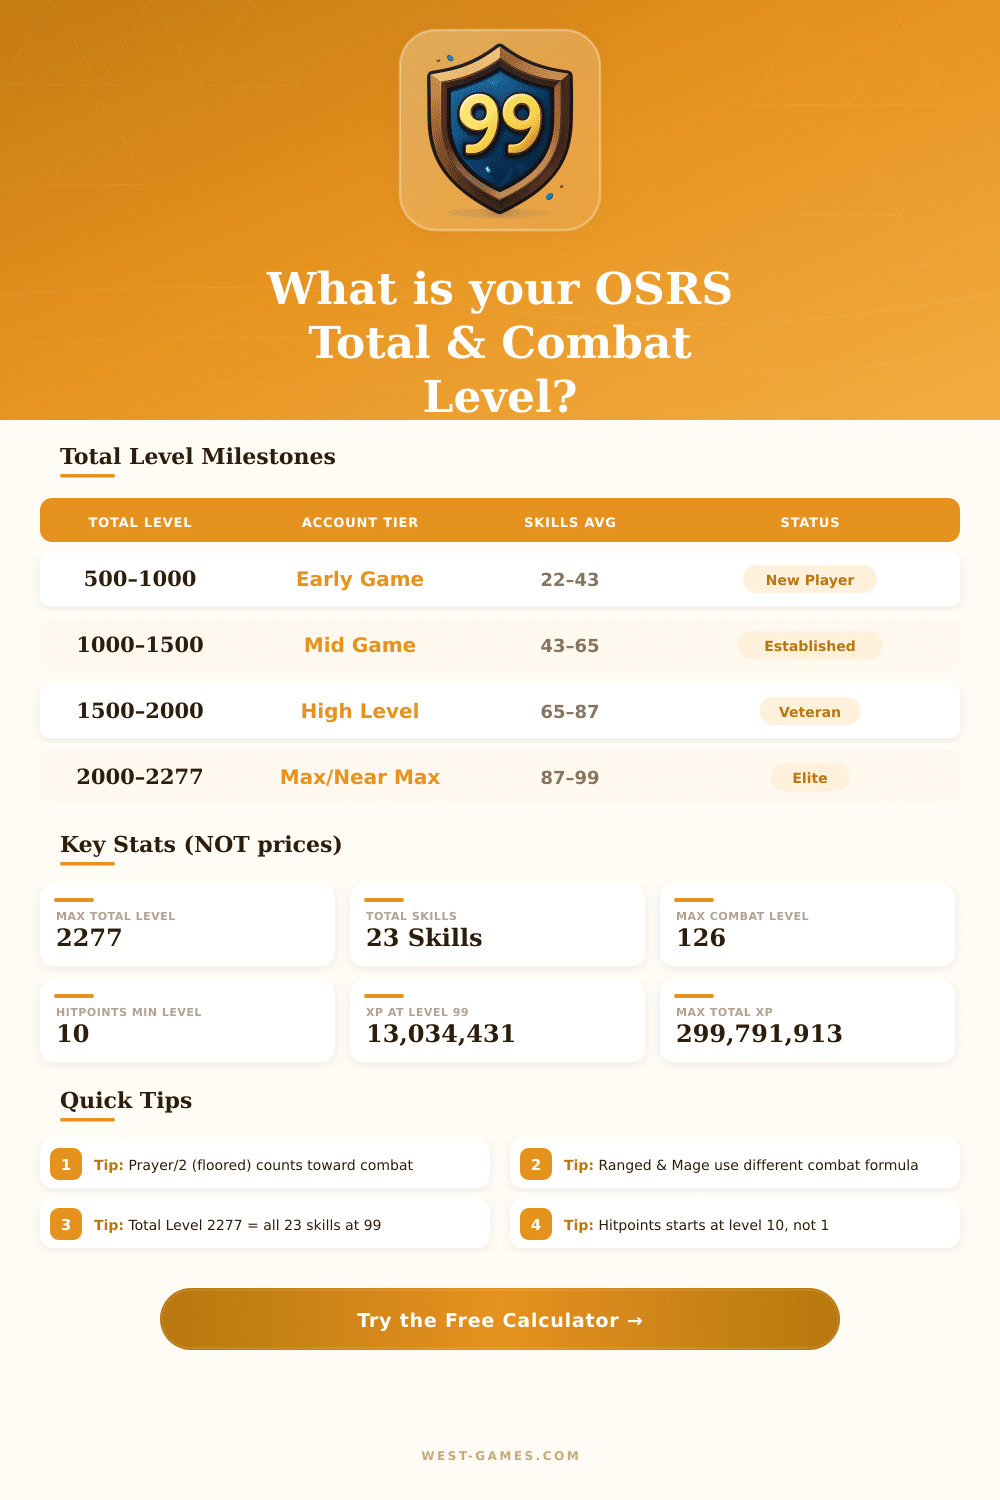Click the Veteran milestone status pill
The width and height of the screenshot is (1000, 1500).
810,711
